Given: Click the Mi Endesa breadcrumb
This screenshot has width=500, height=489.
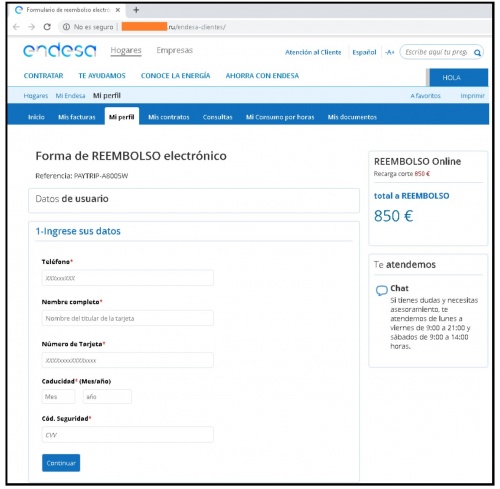Looking at the screenshot, I should 70,96.
